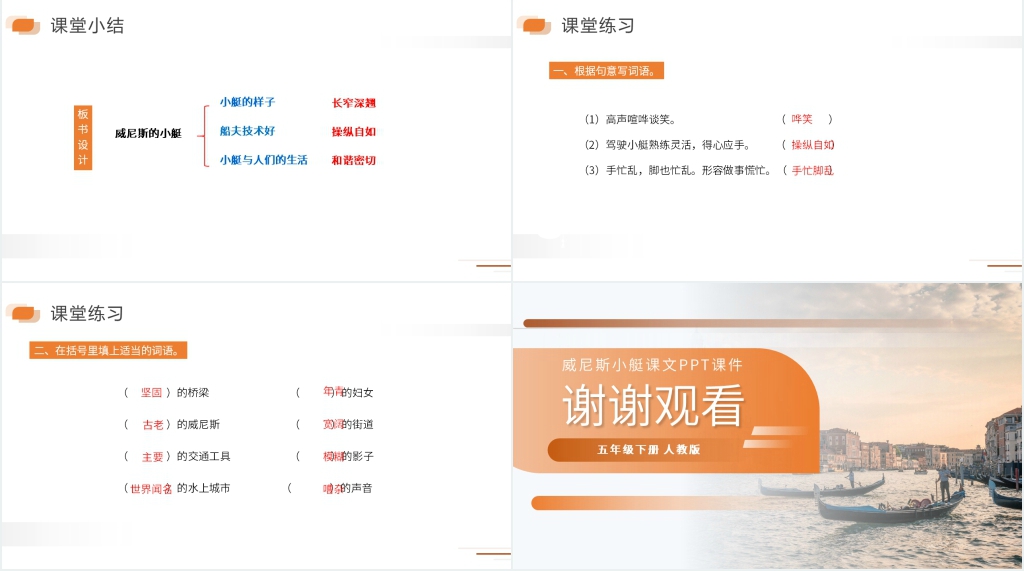
Task: Select the 谢谢观看 title text
Action: [653, 406]
